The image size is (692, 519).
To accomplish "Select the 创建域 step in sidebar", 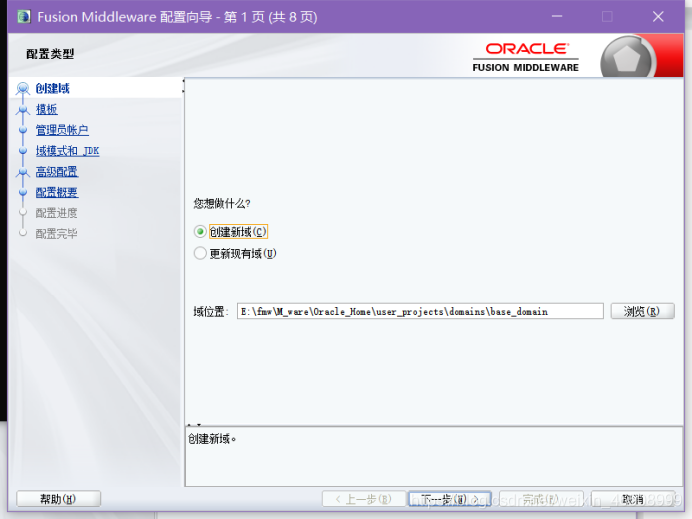I will tap(53, 88).
